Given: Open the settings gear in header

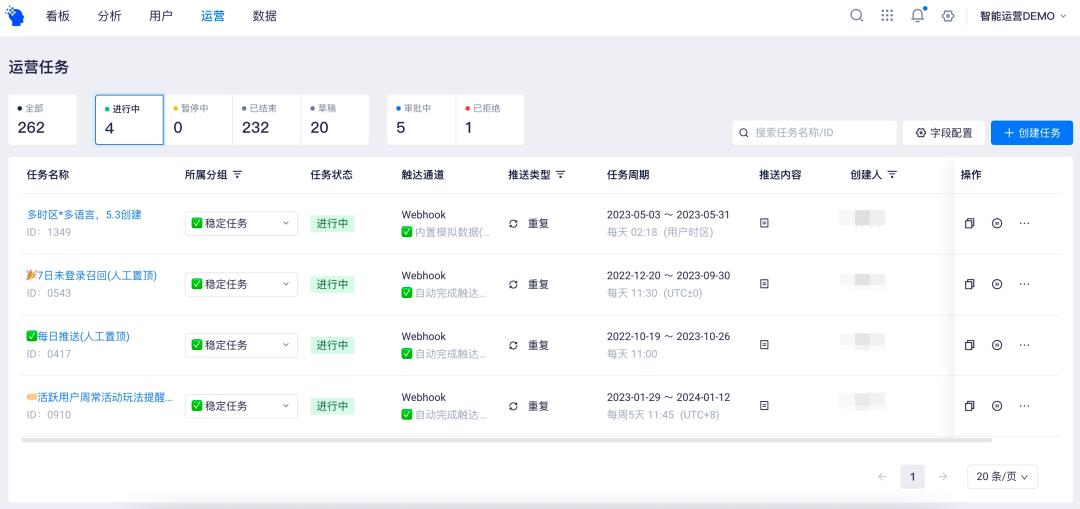Looking at the screenshot, I should (x=948, y=16).
